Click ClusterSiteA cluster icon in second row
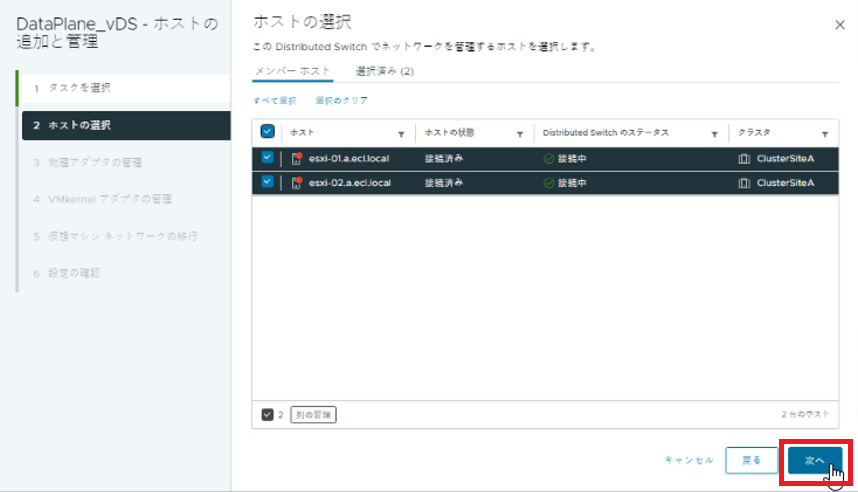858x492 pixels. (x=743, y=183)
